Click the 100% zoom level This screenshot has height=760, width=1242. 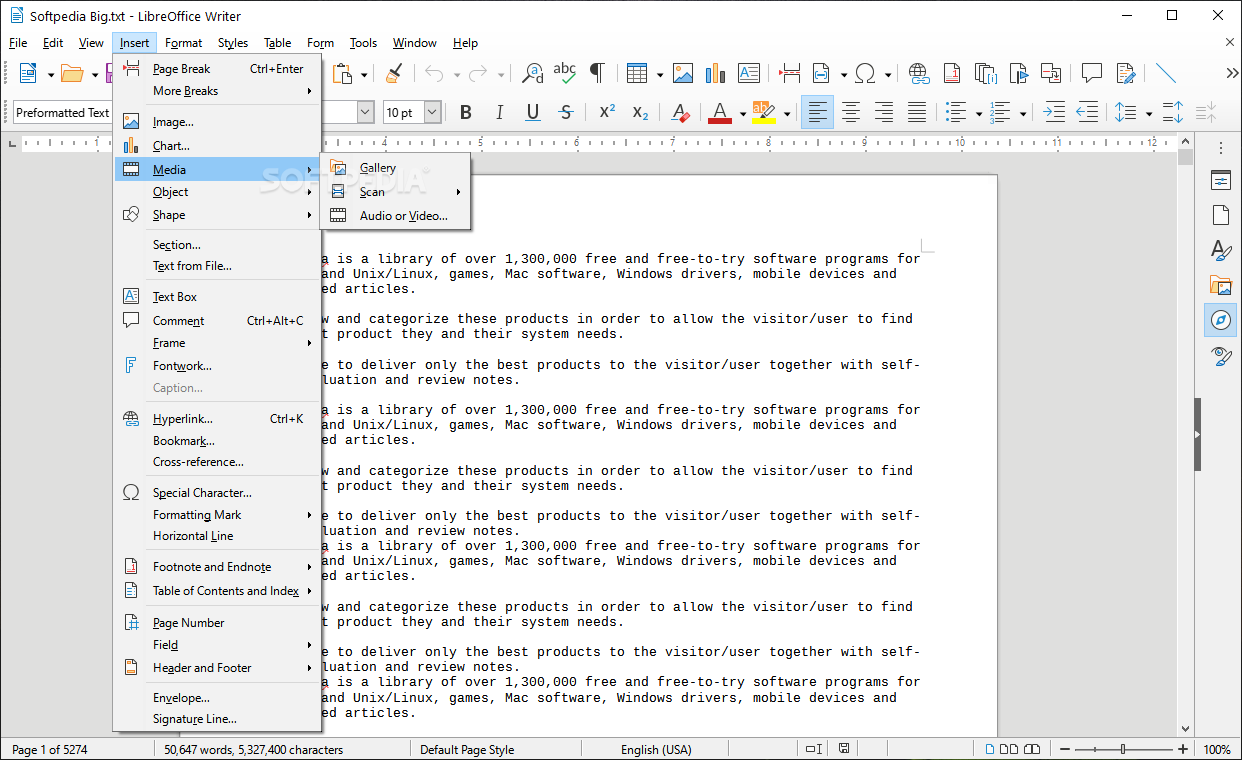click(x=1216, y=749)
